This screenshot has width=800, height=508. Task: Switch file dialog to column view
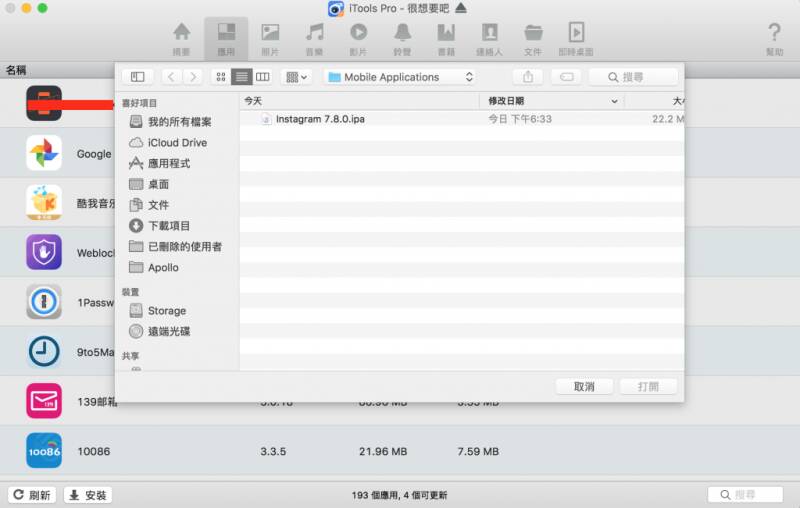(x=263, y=77)
